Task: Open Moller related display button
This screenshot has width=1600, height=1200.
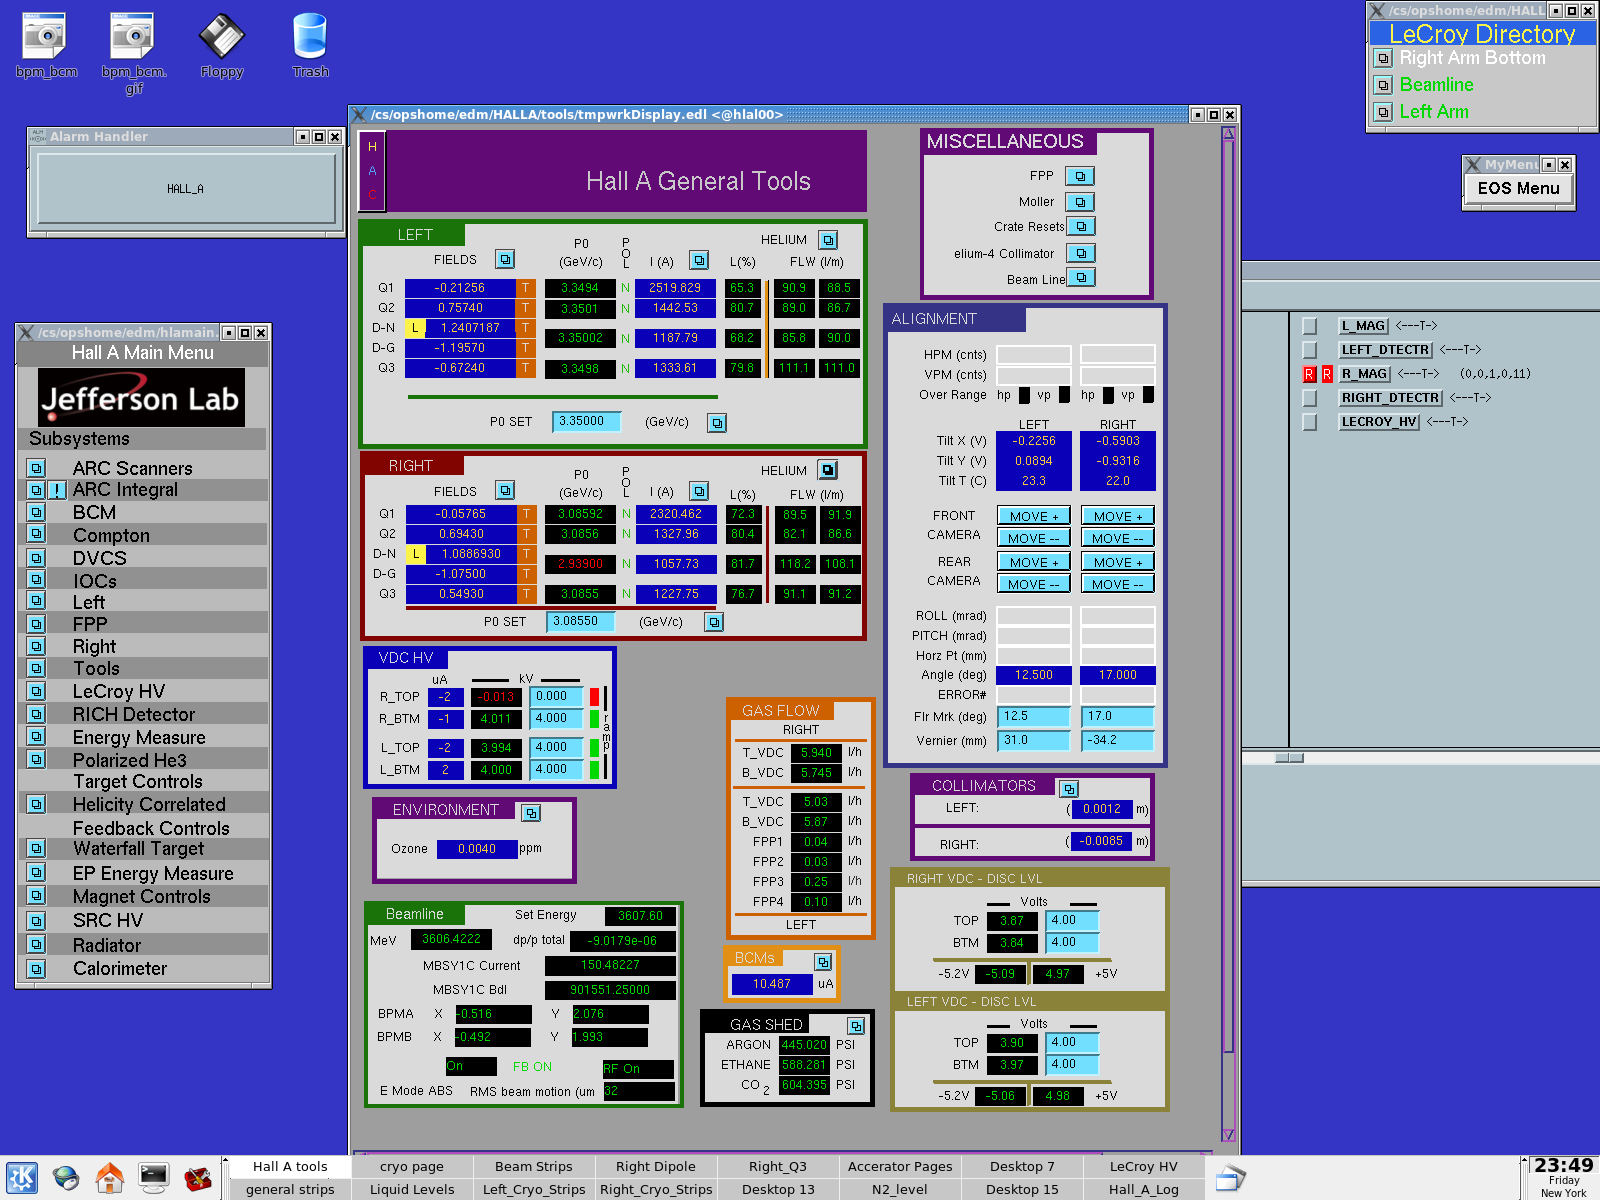Action: coord(1080,202)
